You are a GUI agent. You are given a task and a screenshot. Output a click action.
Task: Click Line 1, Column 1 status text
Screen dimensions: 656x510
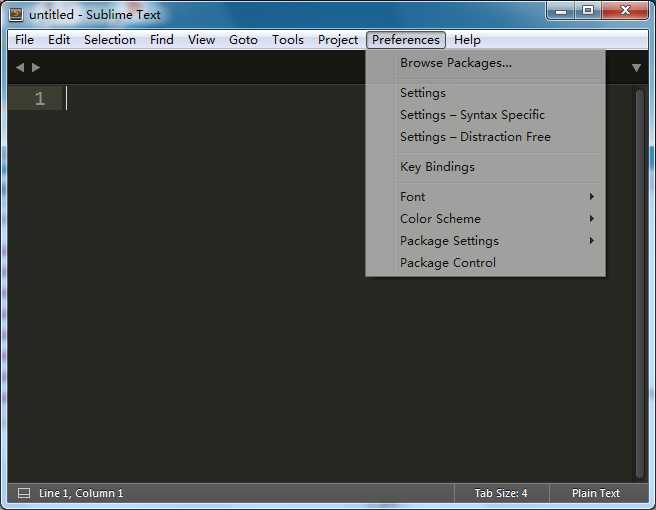point(81,493)
